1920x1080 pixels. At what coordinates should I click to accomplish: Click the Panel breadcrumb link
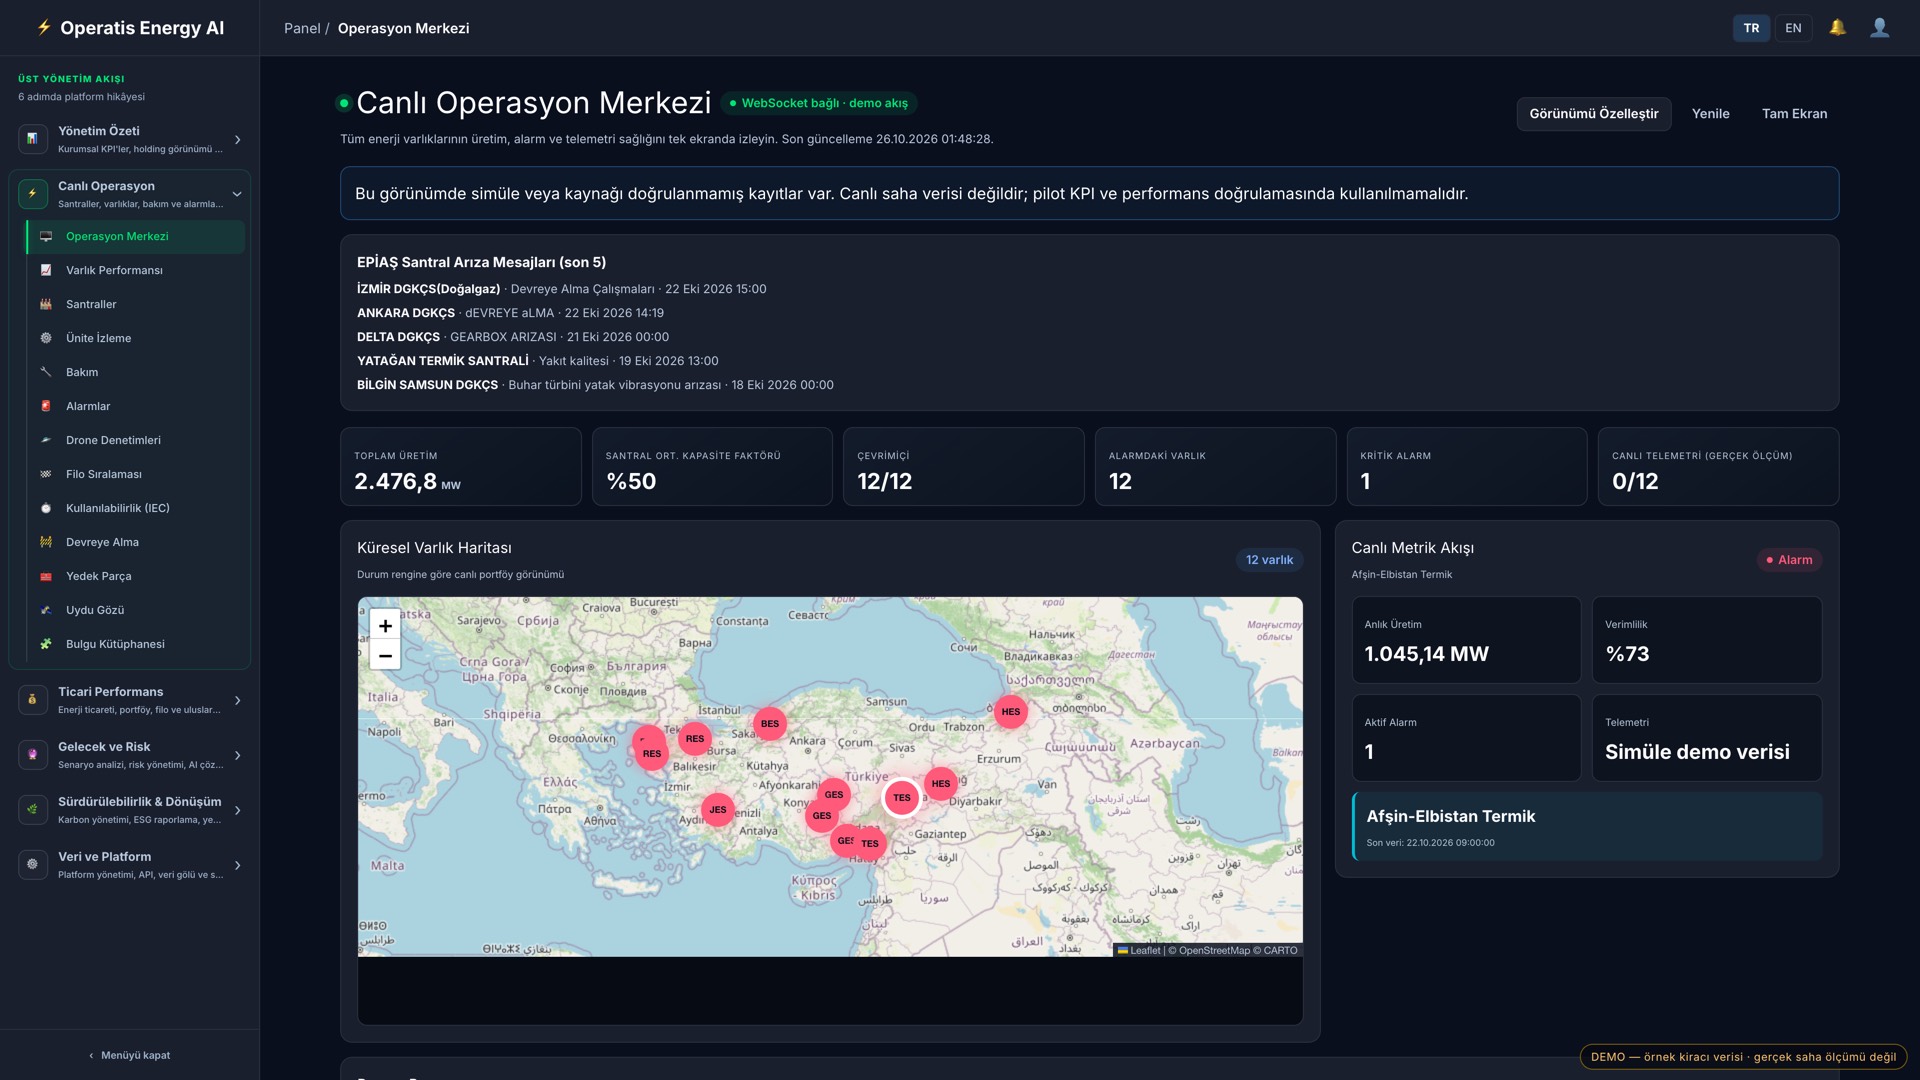pyautogui.click(x=302, y=28)
